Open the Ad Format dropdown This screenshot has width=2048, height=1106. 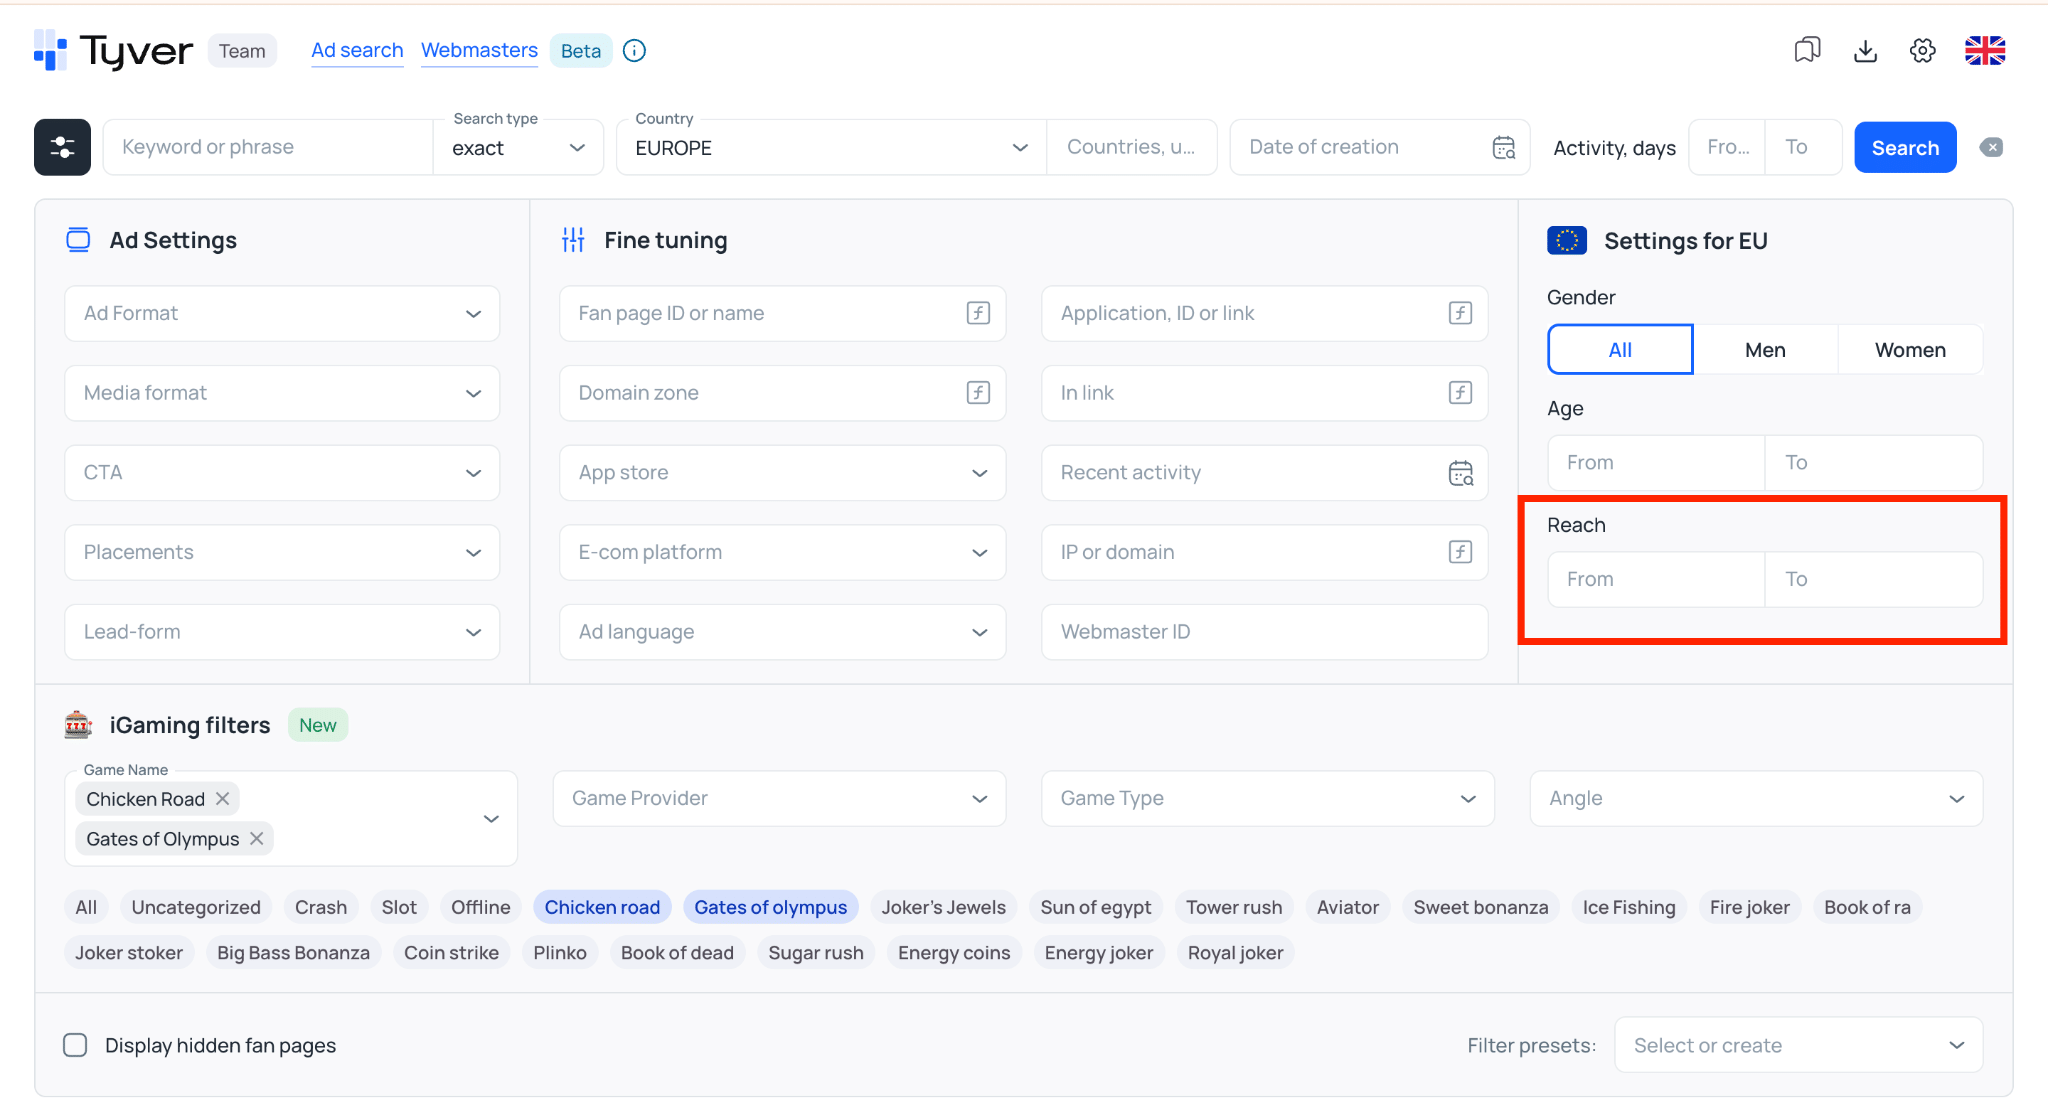click(282, 313)
